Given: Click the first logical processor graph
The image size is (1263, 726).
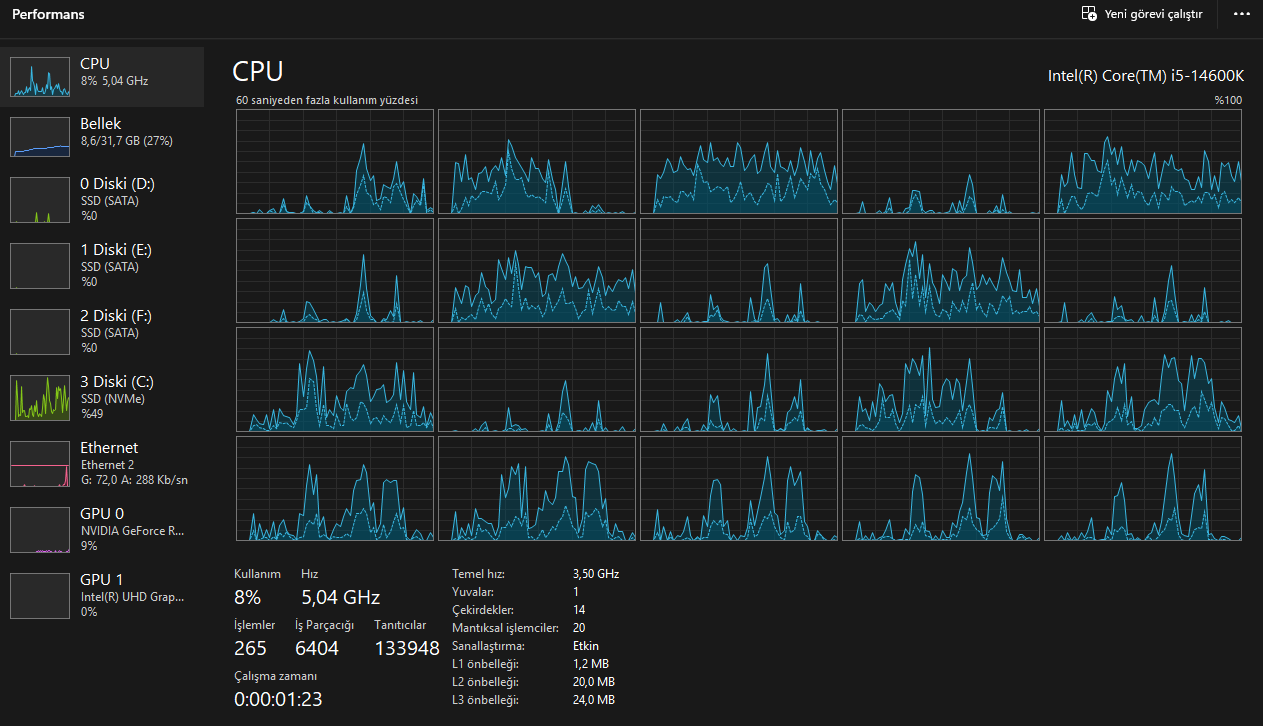Looking at the screenshot, I should [x=335, y=161].
